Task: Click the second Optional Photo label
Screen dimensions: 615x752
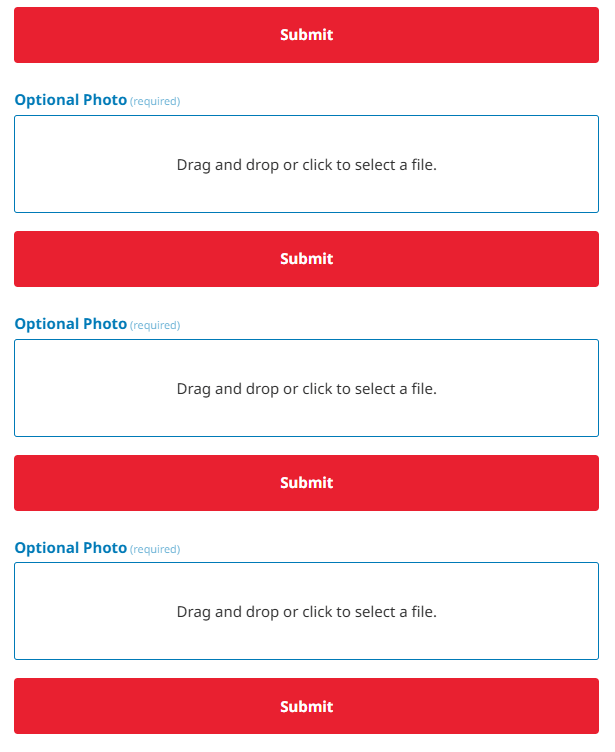Action: click(70, 324)
